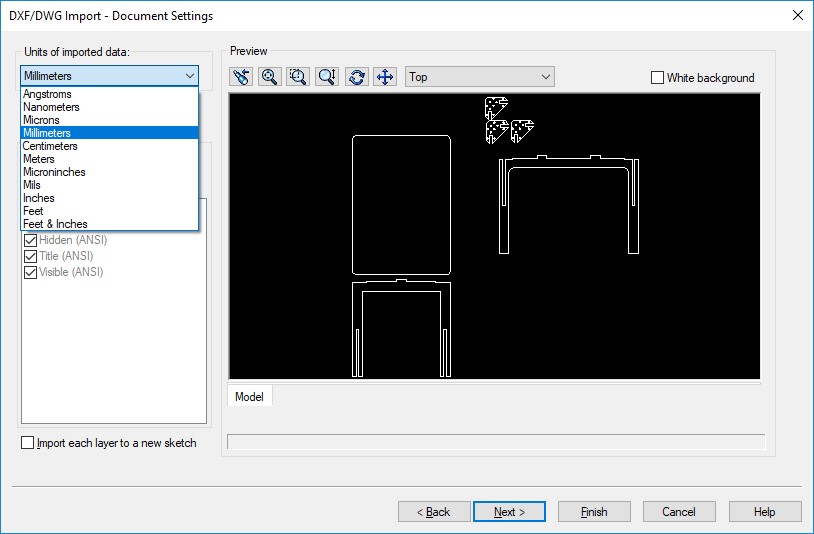
Task: Click the import progress bar
Action: click(x=496, y=442)
